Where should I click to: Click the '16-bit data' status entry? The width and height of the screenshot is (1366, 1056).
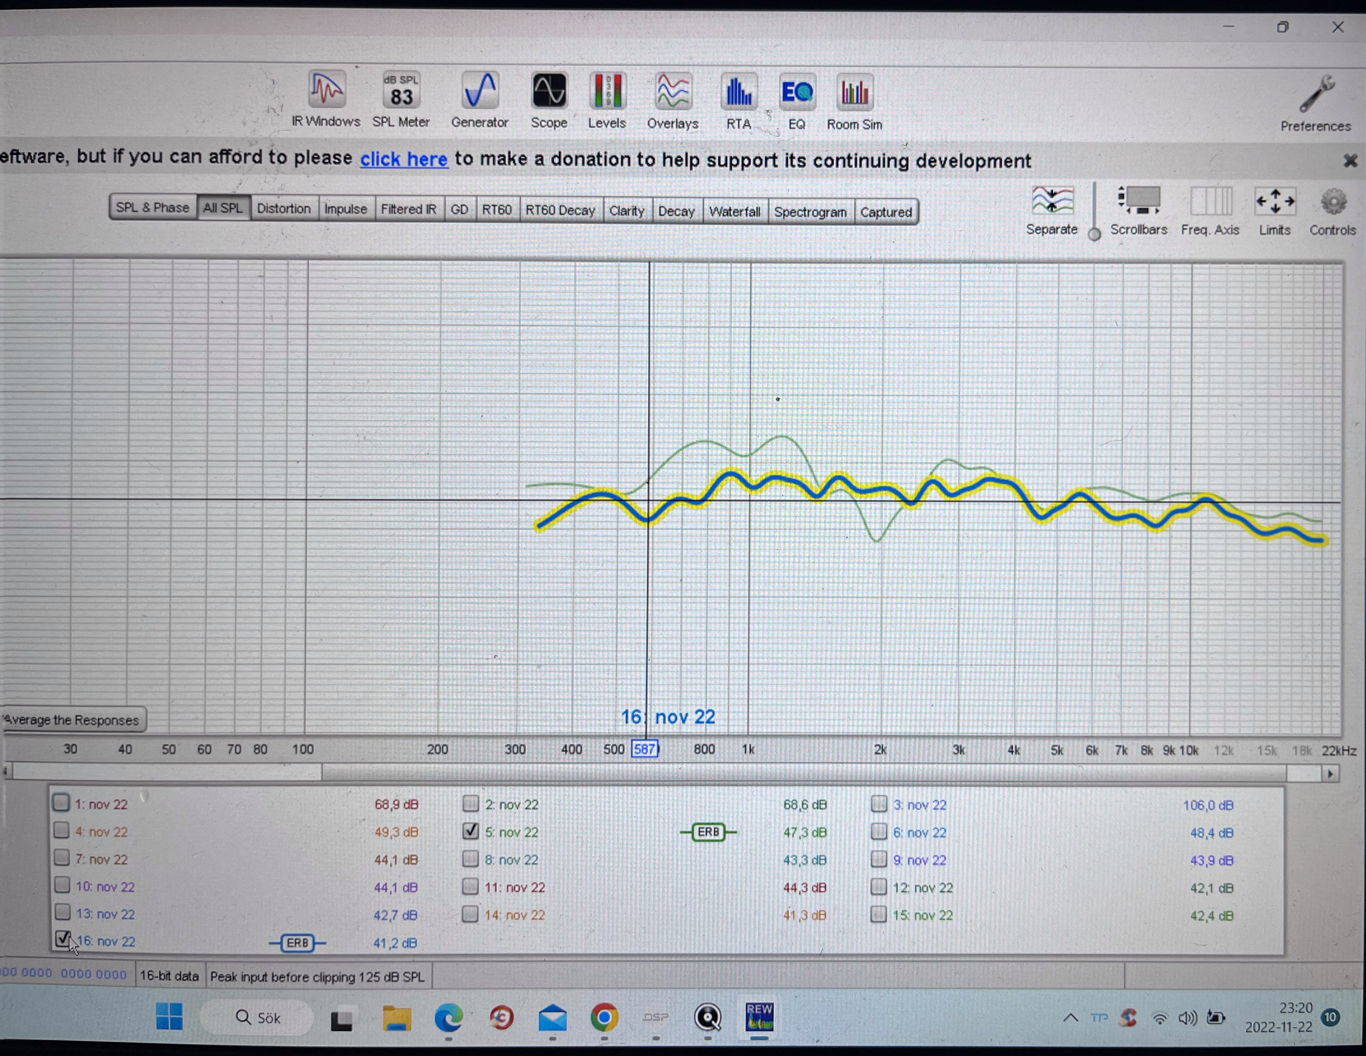169,975
